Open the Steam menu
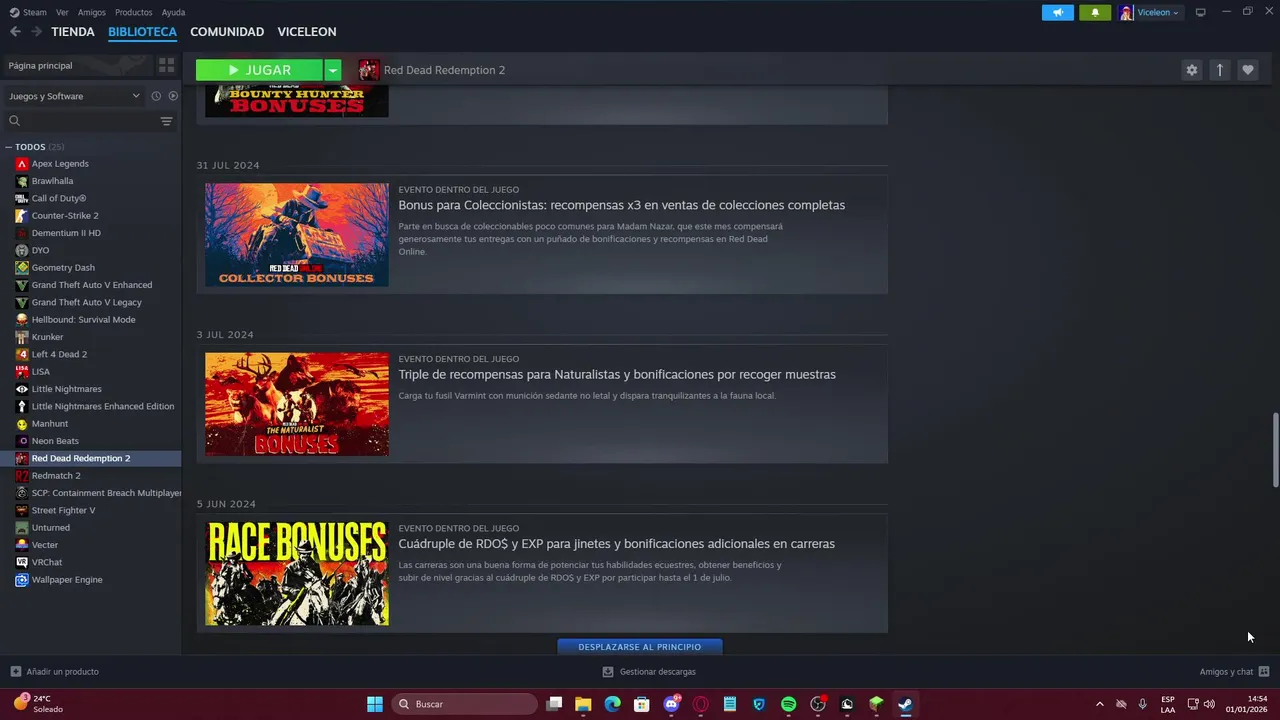The width and height of the screenshot is (1280, 720). tap(29, 12)
